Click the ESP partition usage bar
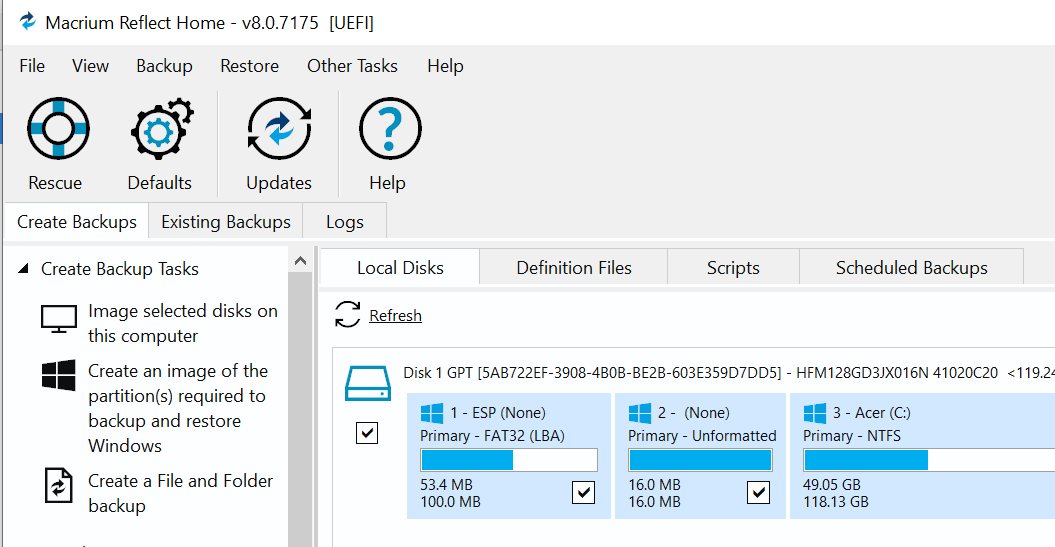 tap(509, 460)
